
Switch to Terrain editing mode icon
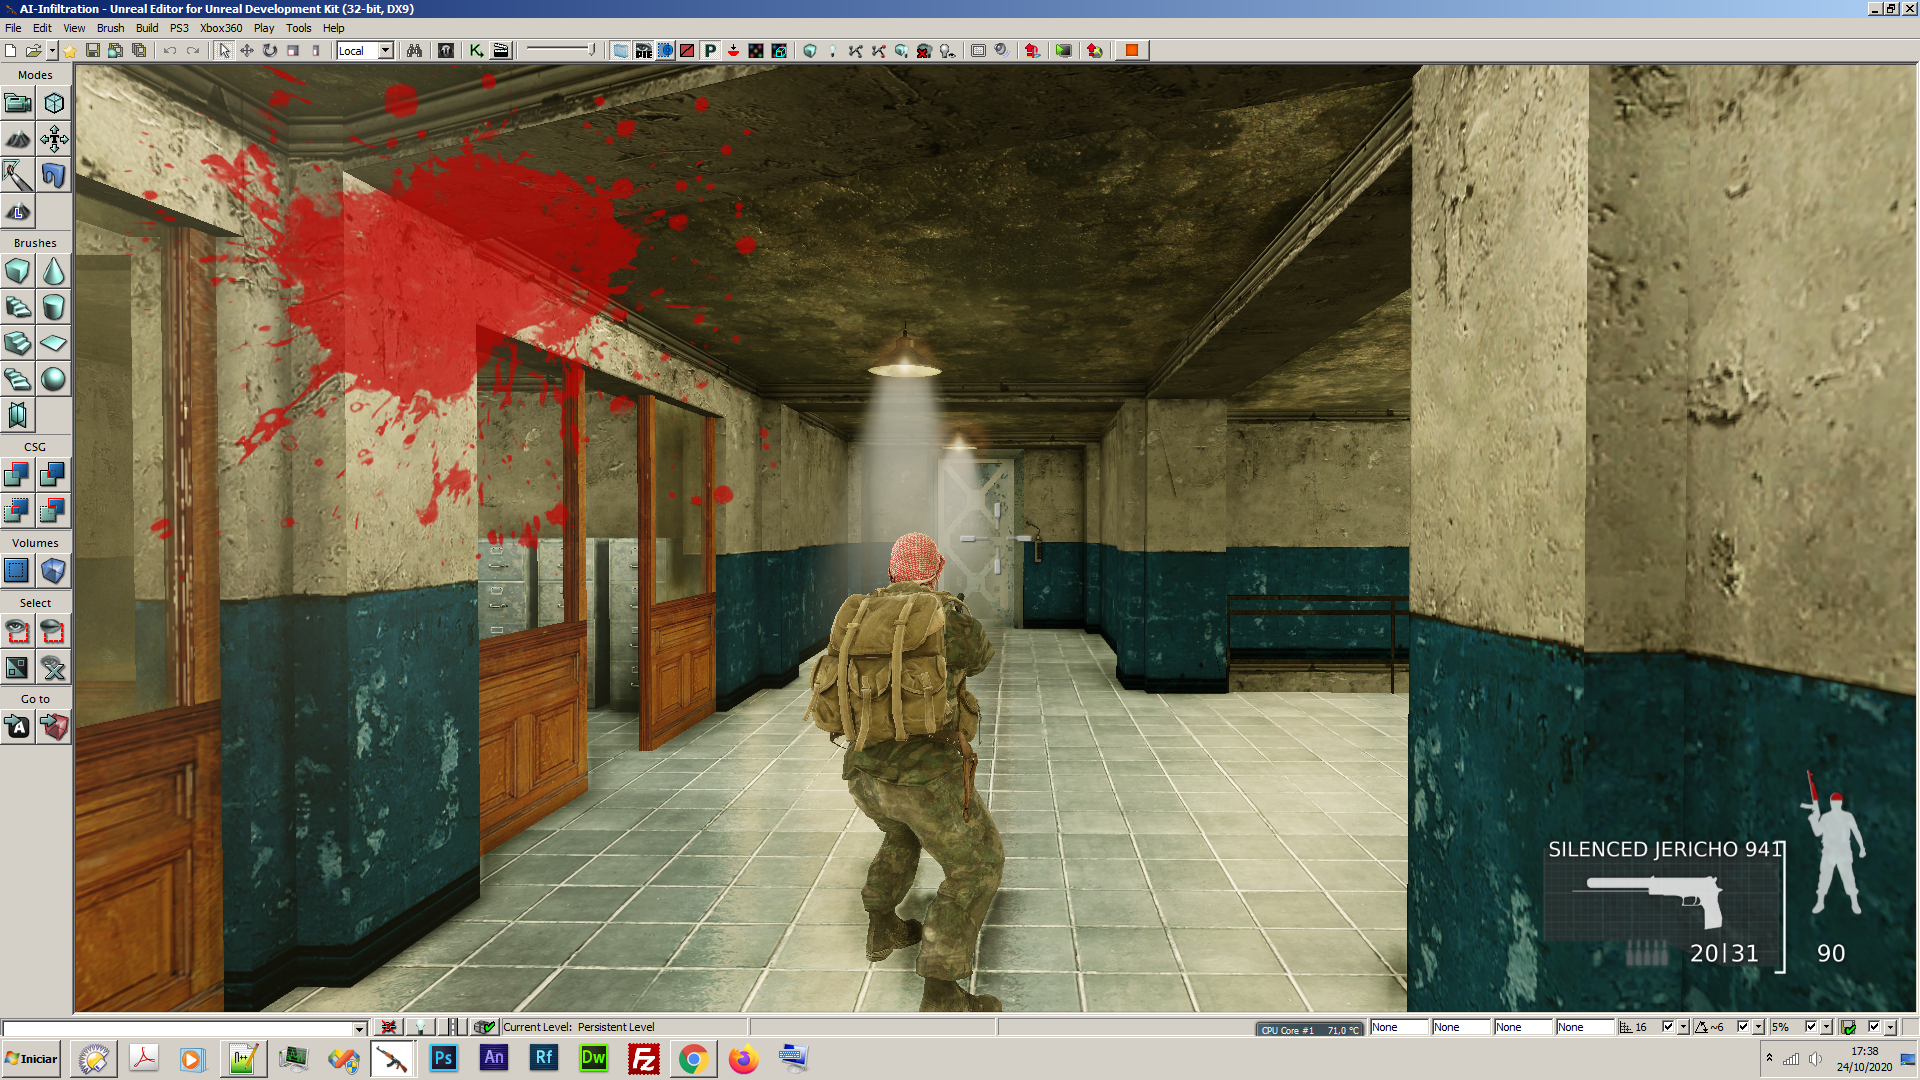click(x=18, y=139)
